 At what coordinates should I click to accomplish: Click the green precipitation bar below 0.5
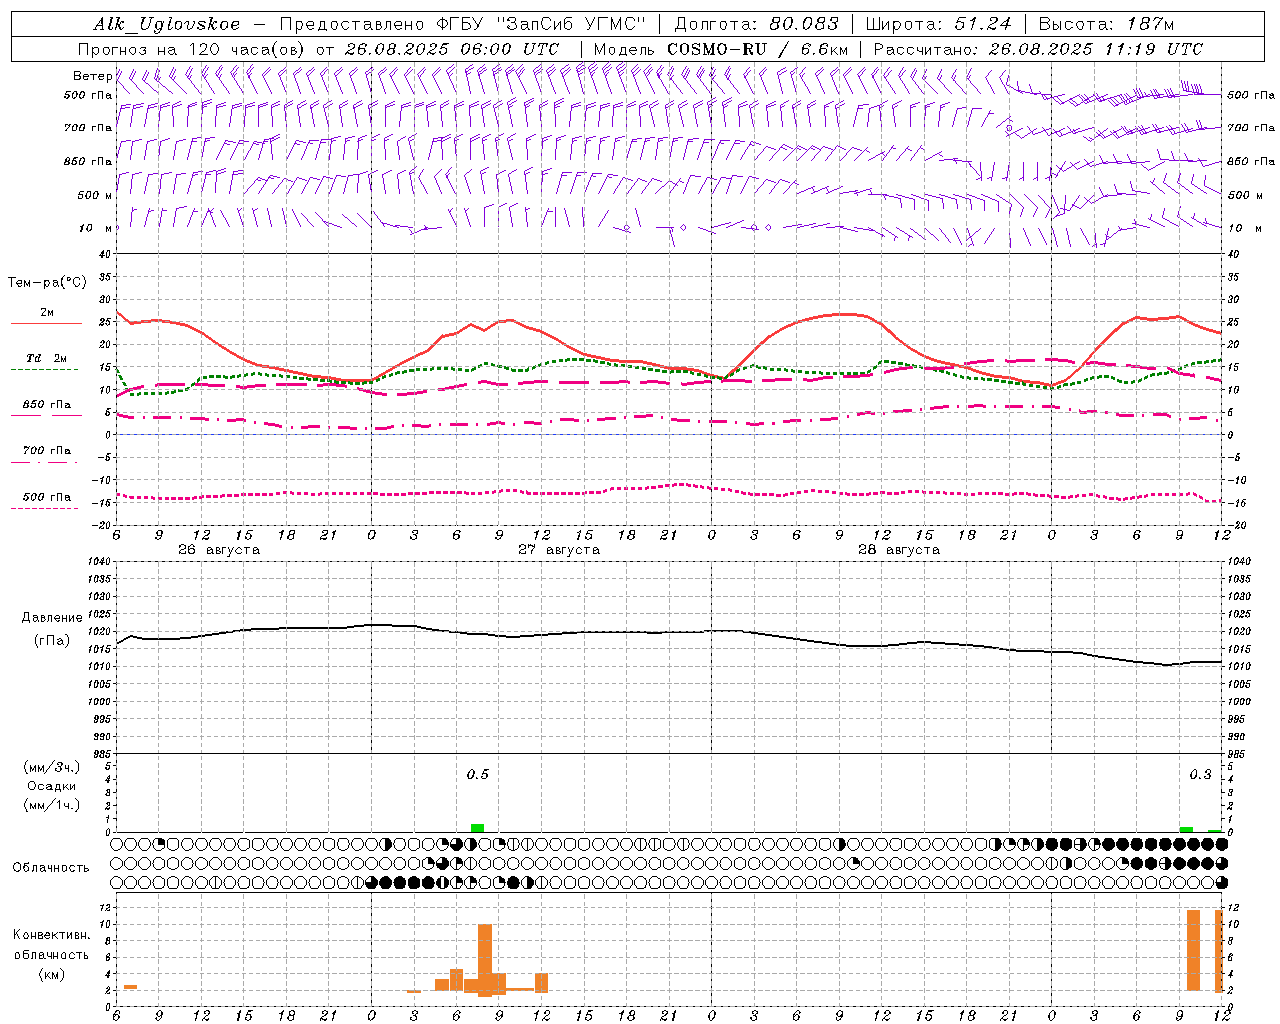tap(478, 828)
